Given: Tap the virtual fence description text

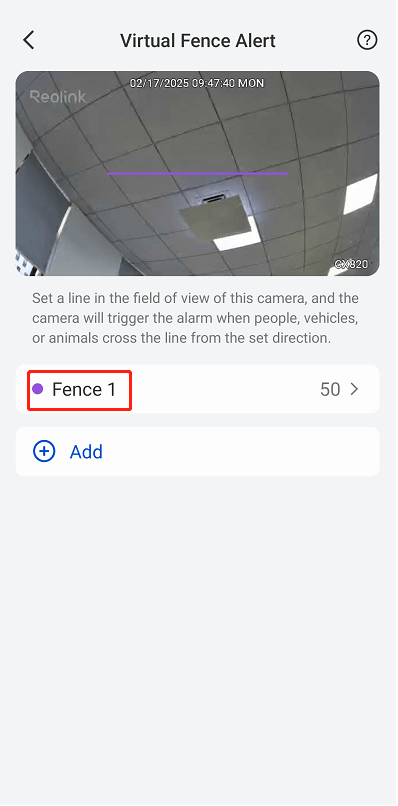Looking at the screenshot, I should (195, 318).
